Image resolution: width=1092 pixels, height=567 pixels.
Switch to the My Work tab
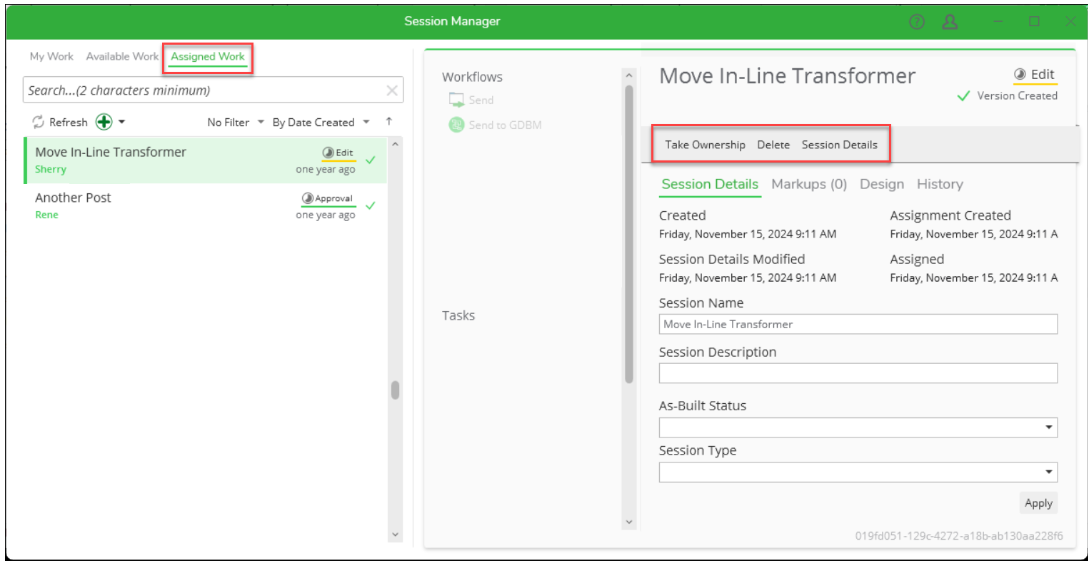52,56
